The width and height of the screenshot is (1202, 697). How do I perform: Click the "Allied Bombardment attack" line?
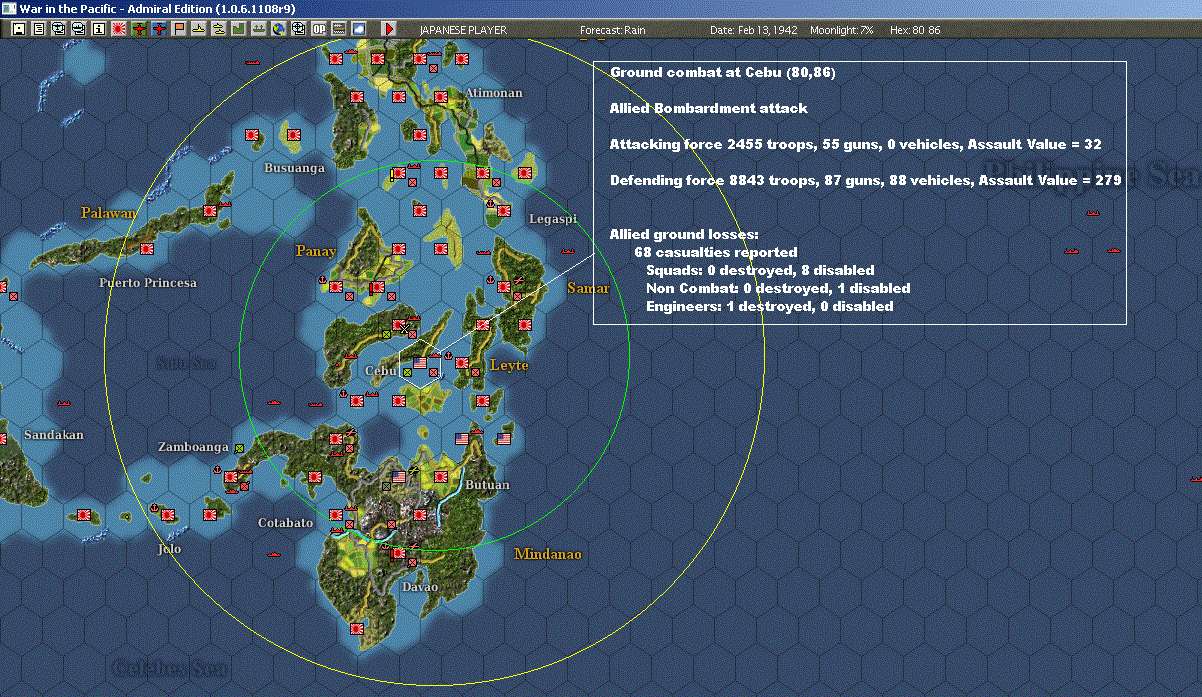[x=709, y=108]
